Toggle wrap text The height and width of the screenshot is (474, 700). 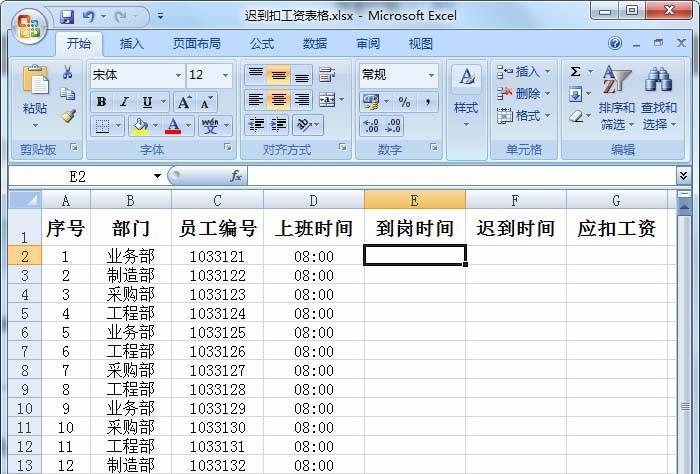(327, 75)
